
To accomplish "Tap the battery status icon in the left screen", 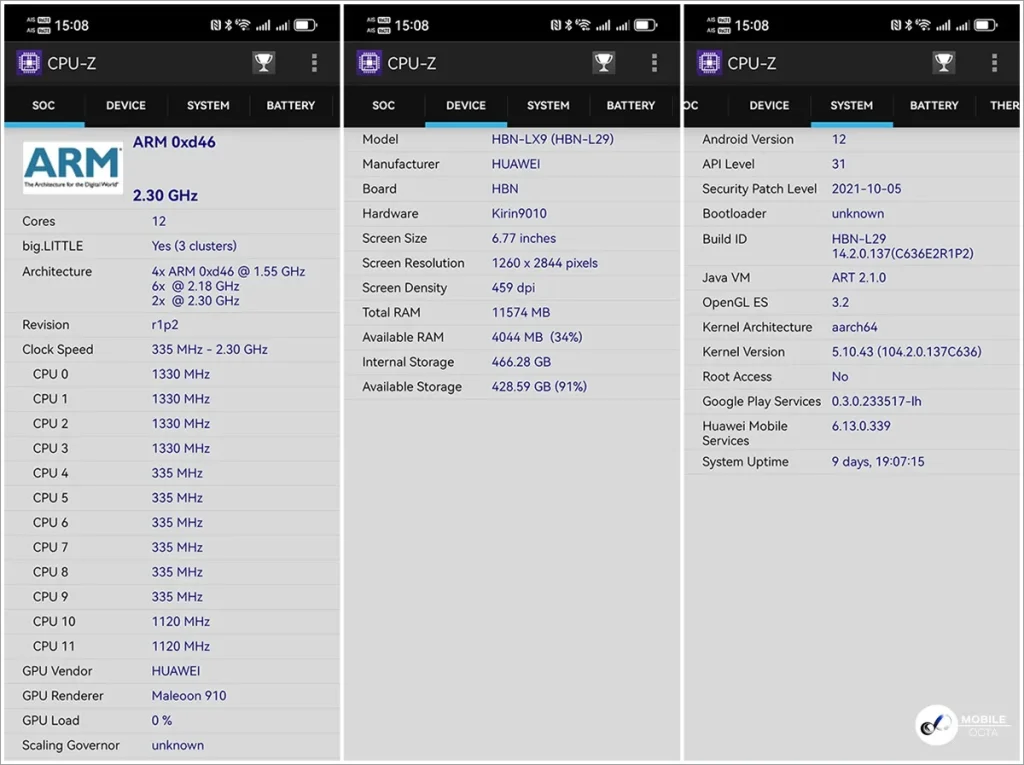I will coord(305,25).
